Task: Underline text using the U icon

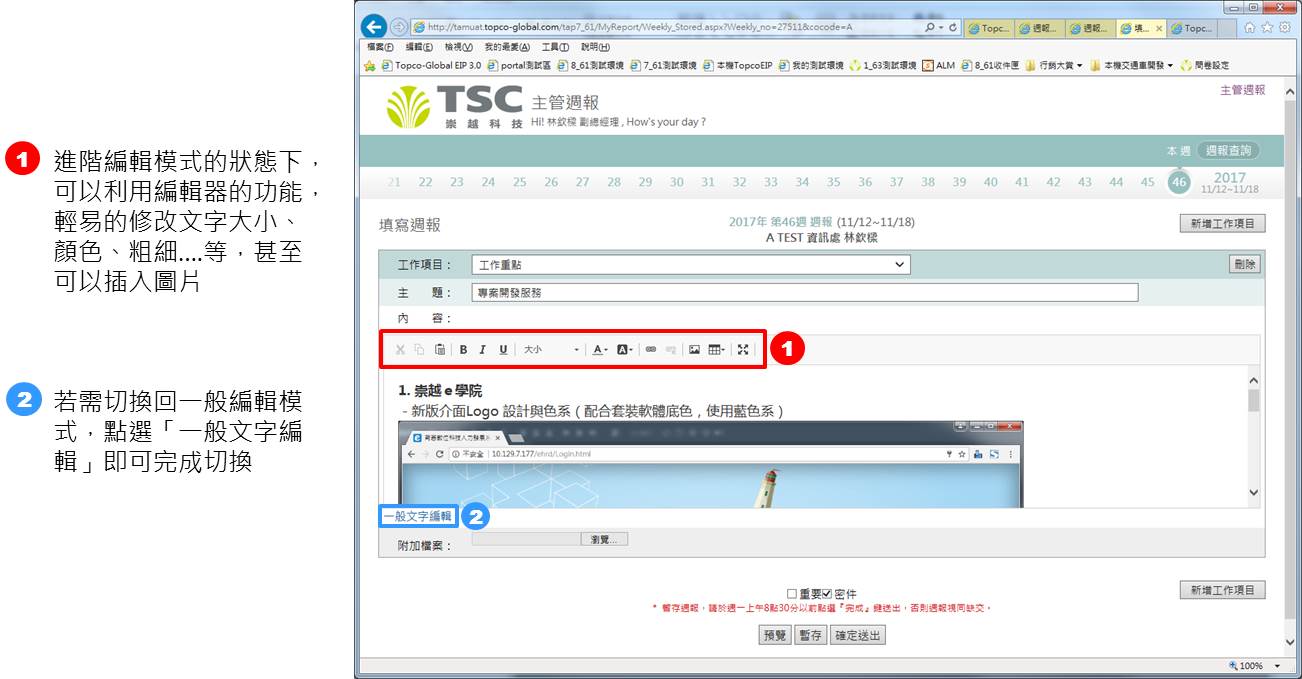Action: tap(503, 350)
